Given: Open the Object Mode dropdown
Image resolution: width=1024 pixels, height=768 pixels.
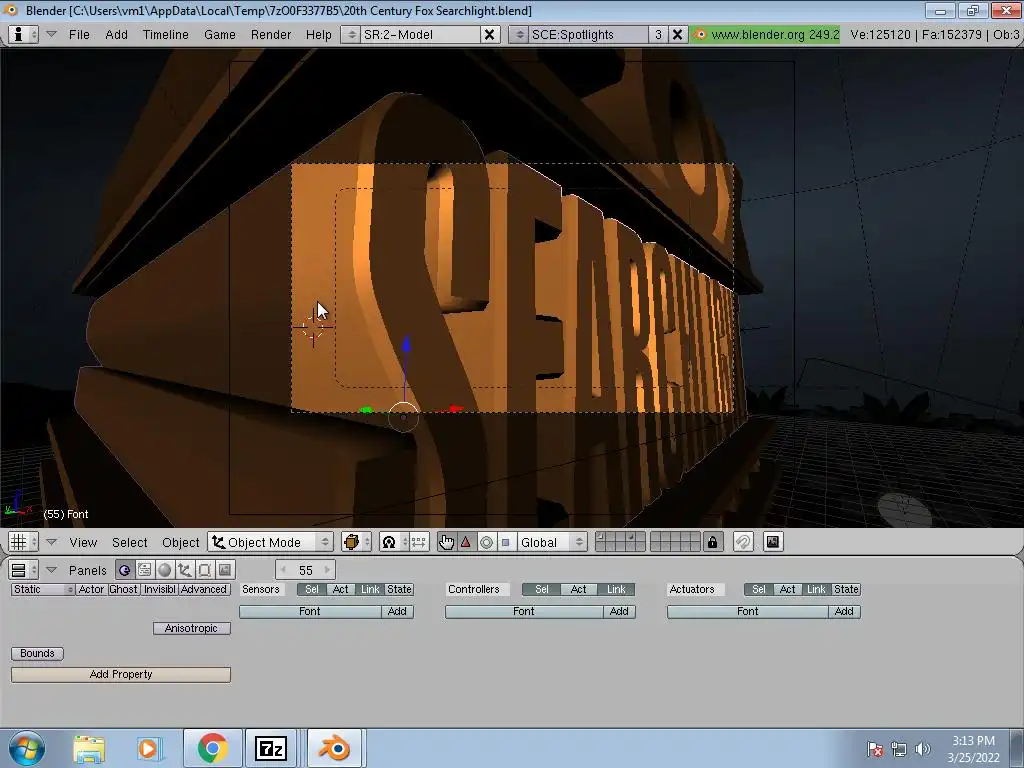Looking at the screenshot, I should (x=271, y=542).
